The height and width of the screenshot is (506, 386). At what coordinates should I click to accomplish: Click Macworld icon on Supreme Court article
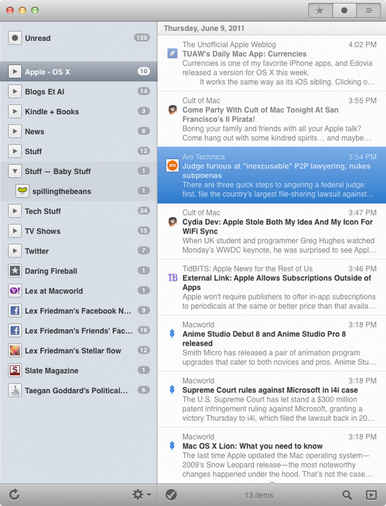click(172, 390)
